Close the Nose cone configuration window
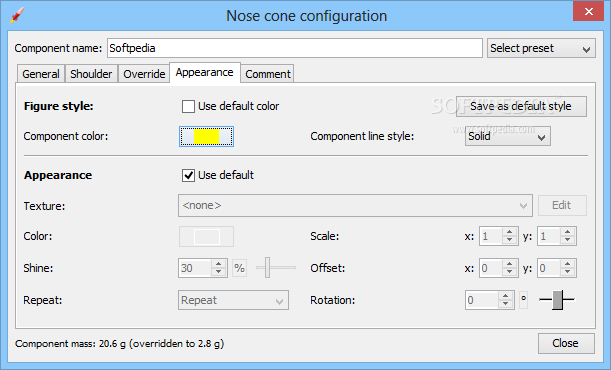This screenshot has height=370, width=611. (589, 12)
